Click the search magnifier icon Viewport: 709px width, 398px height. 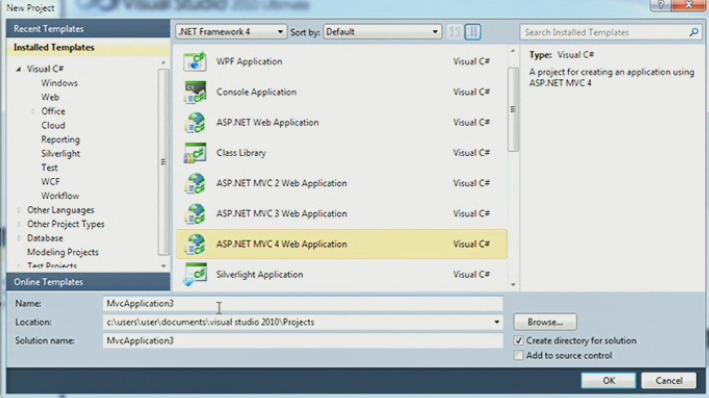click(x=694, y=32)
